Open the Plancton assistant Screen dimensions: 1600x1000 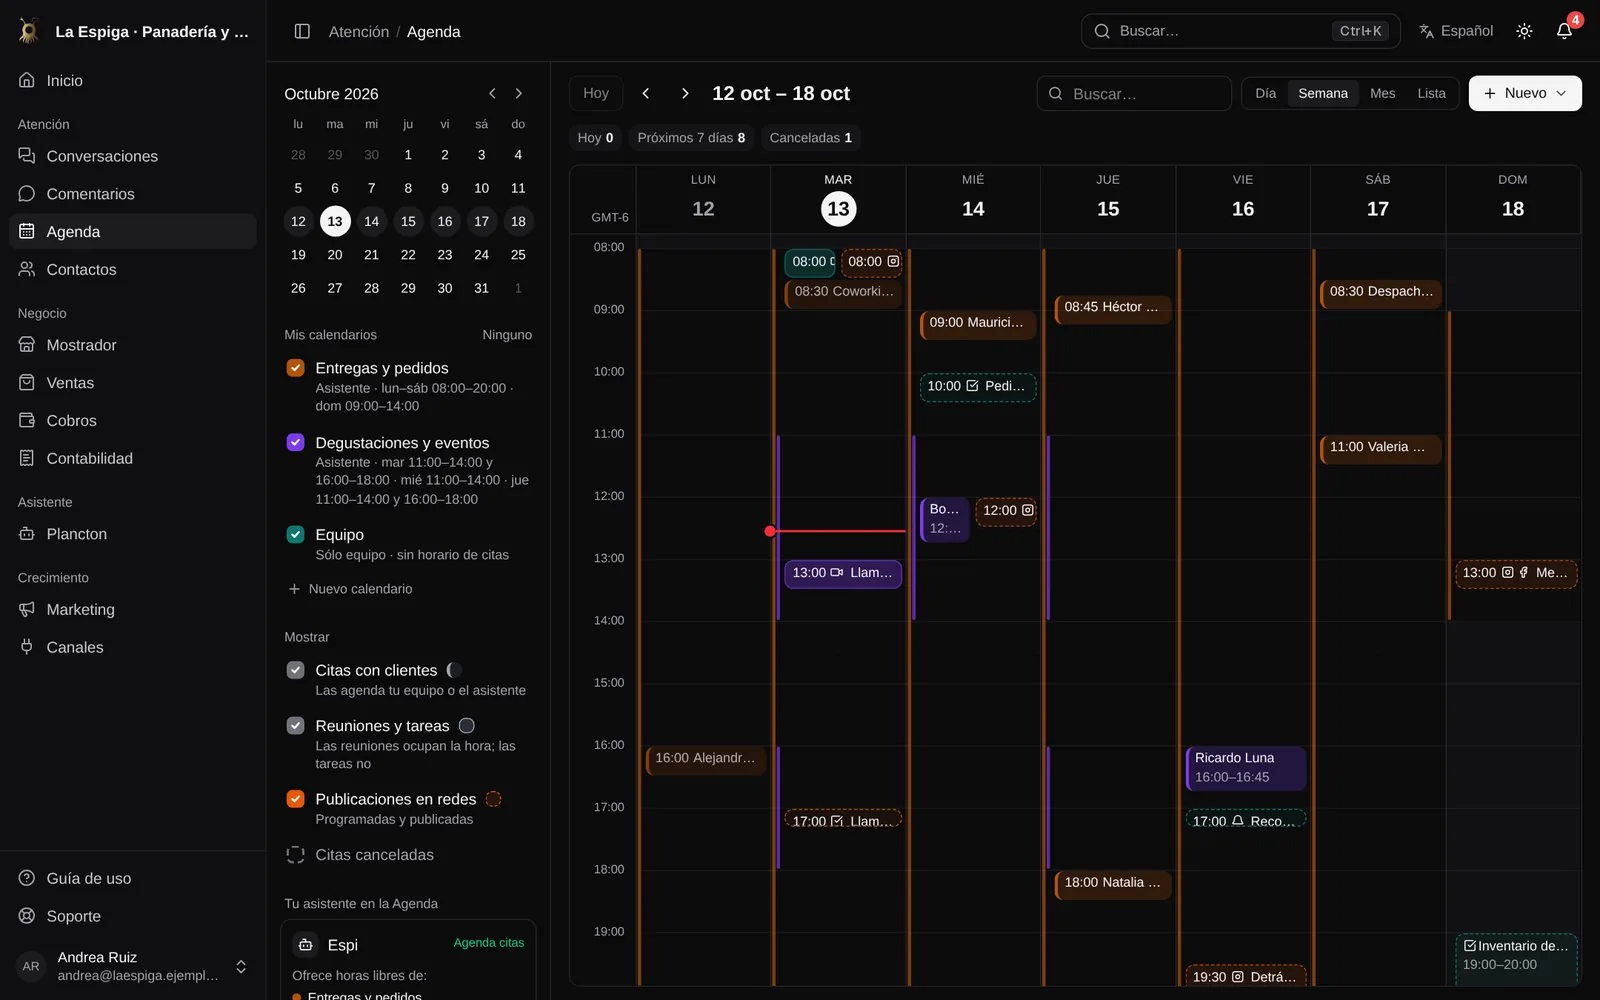(132, 534)
